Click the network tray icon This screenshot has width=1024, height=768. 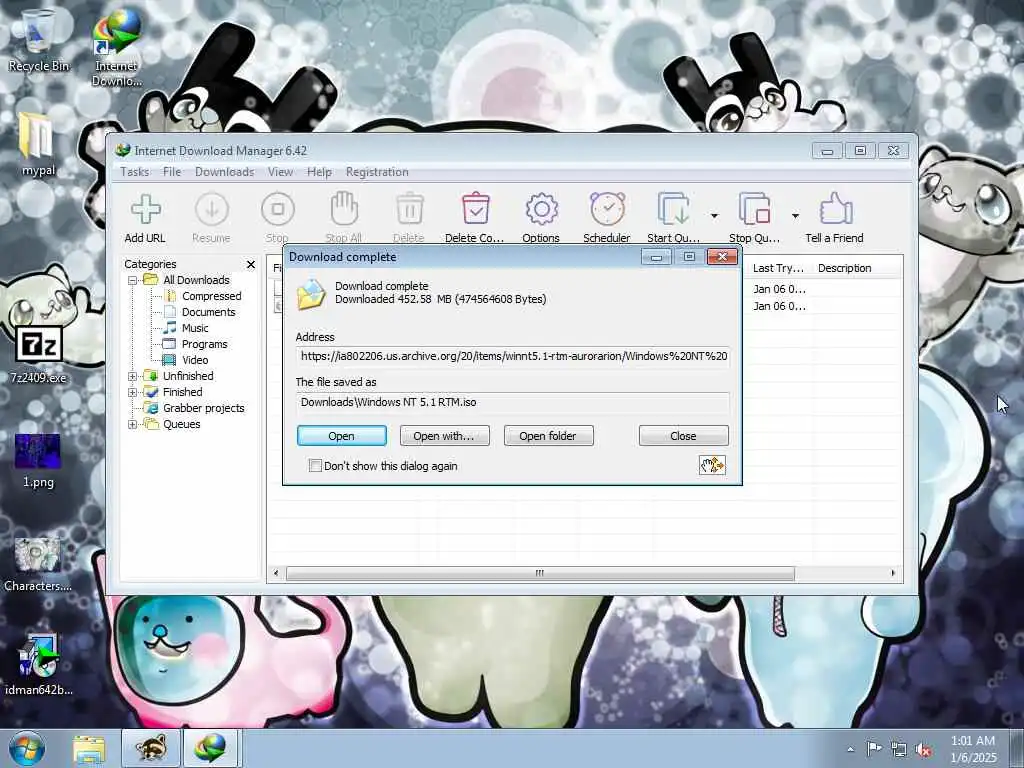tap(899, 750)
